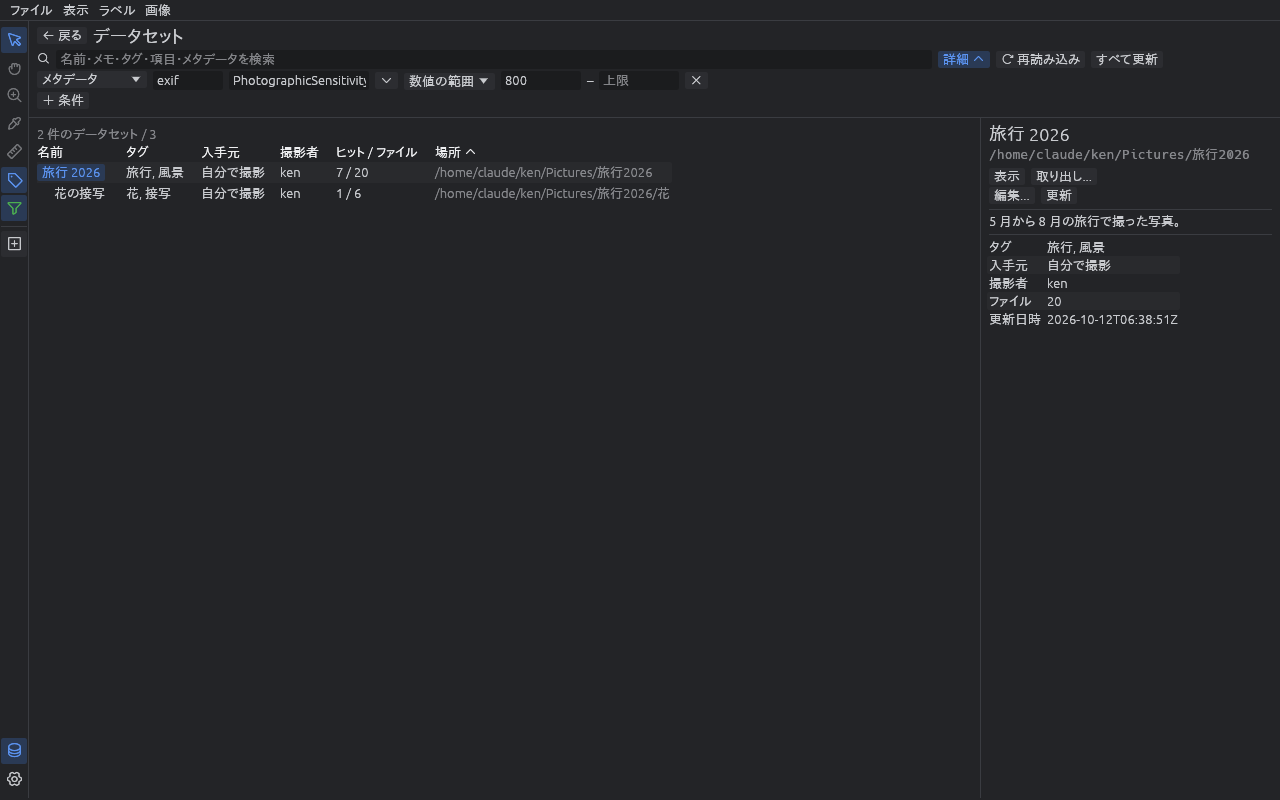The height and width of the screenshot is (800, 1280).
Task: Click the 7 / 20 hit count cell
Action: (352, 173)
